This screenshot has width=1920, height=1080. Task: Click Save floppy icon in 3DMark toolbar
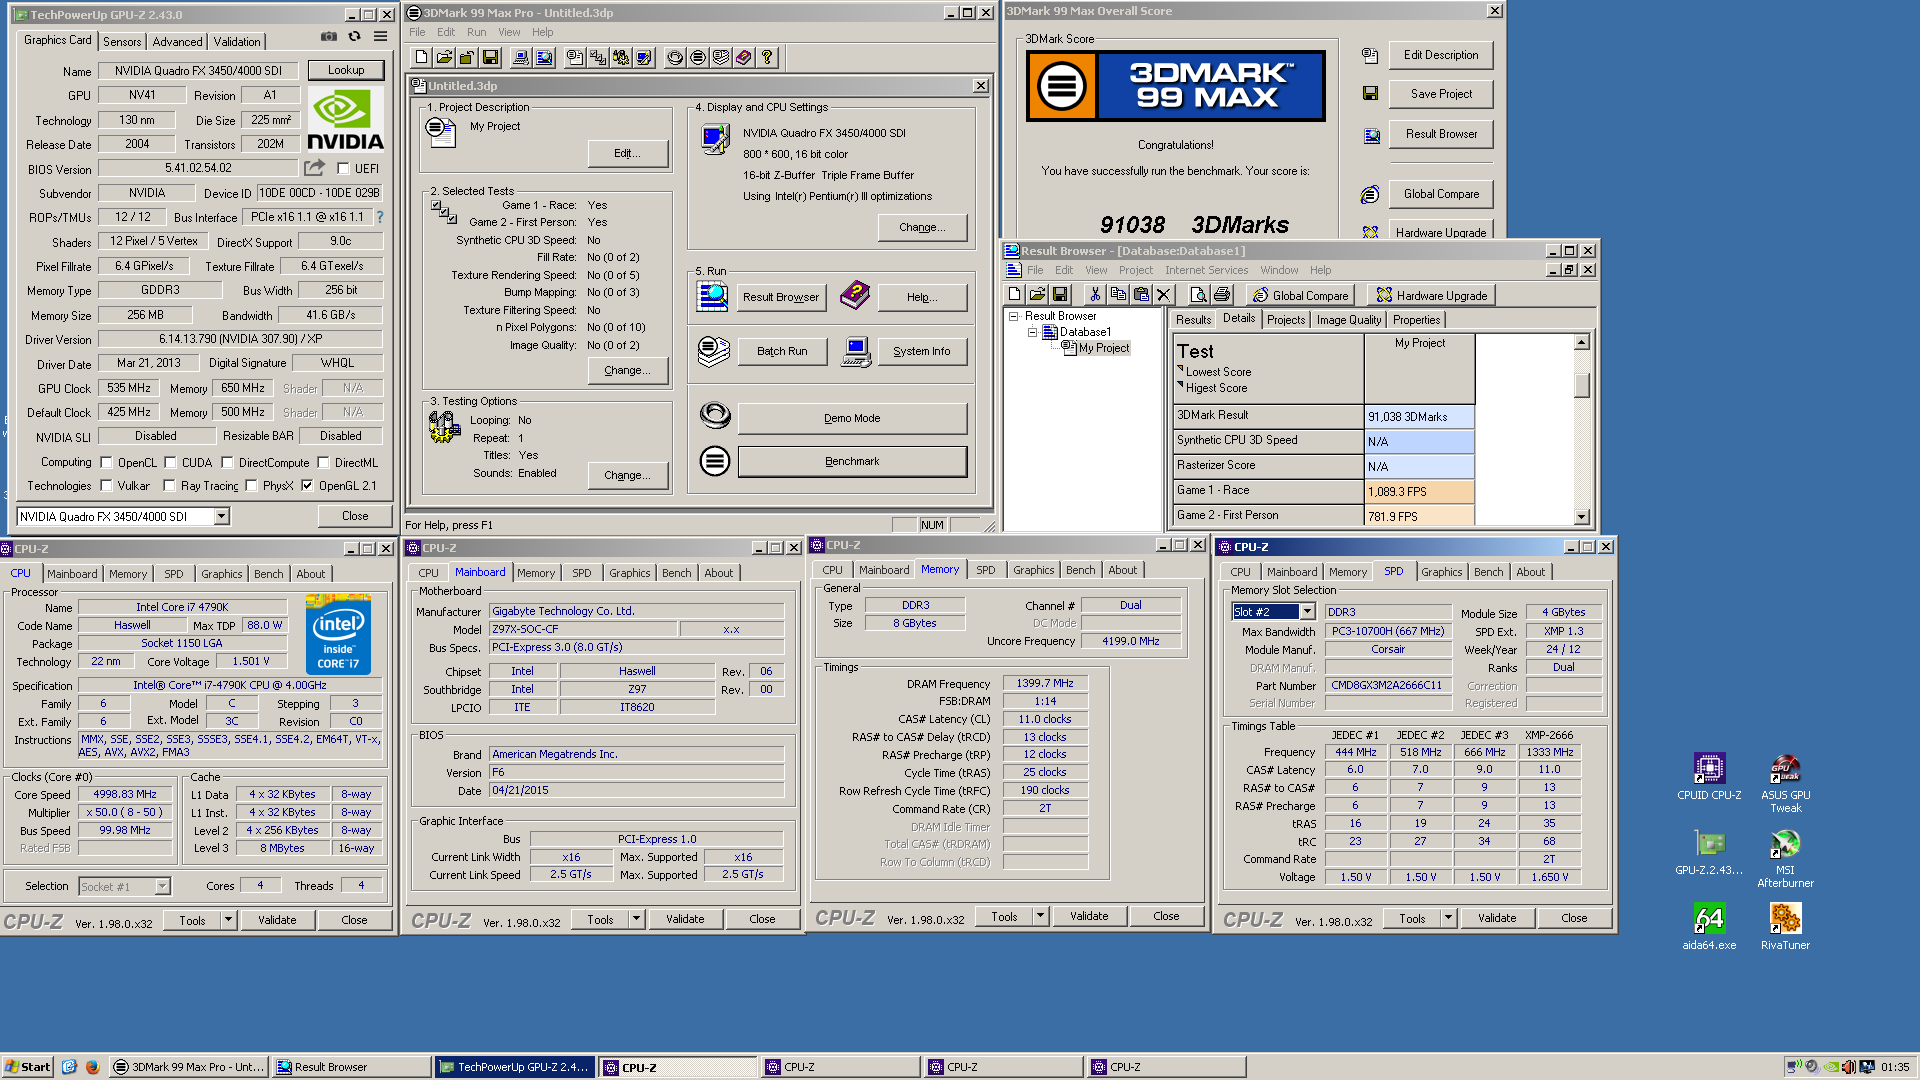click(x=490, y=58)
